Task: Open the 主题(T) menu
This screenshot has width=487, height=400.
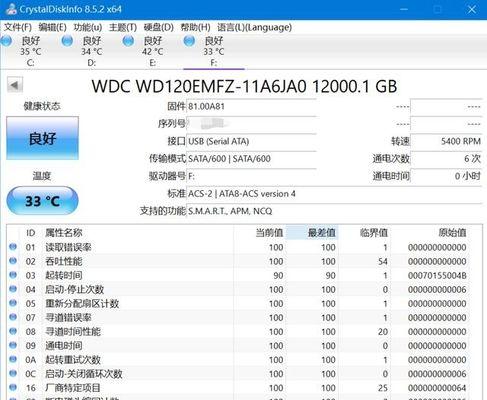Action: pyautogui.click(x=123, y=27)
